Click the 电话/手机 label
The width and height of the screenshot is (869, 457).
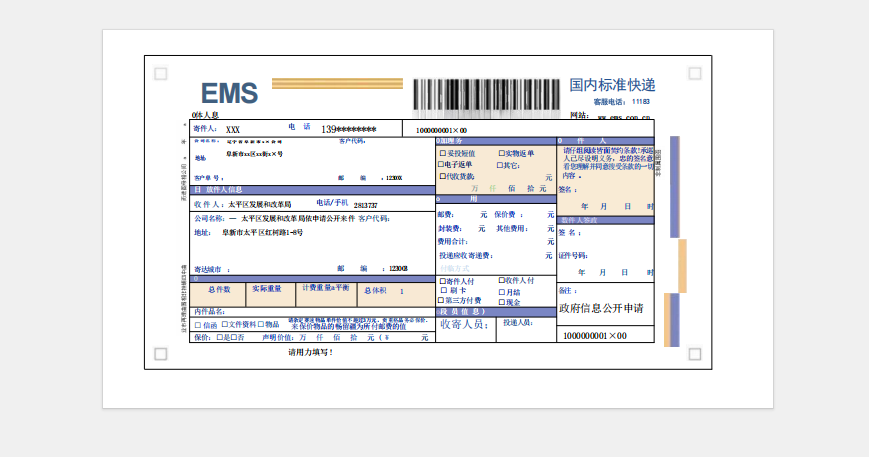pyautogui.click(x=332, y=203)
